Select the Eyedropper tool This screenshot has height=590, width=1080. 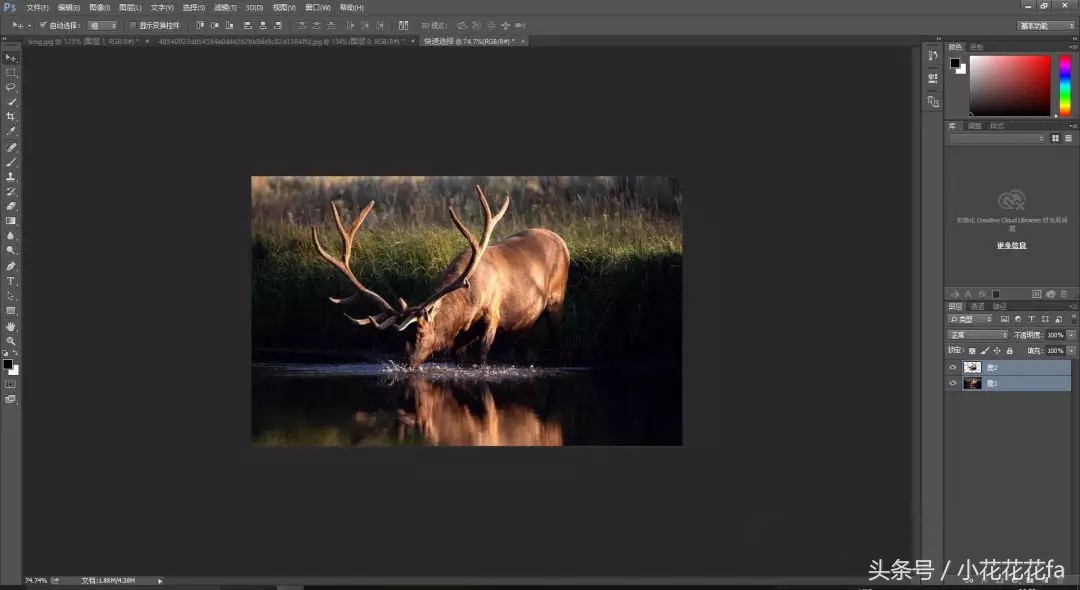click(x=11, y=131)
